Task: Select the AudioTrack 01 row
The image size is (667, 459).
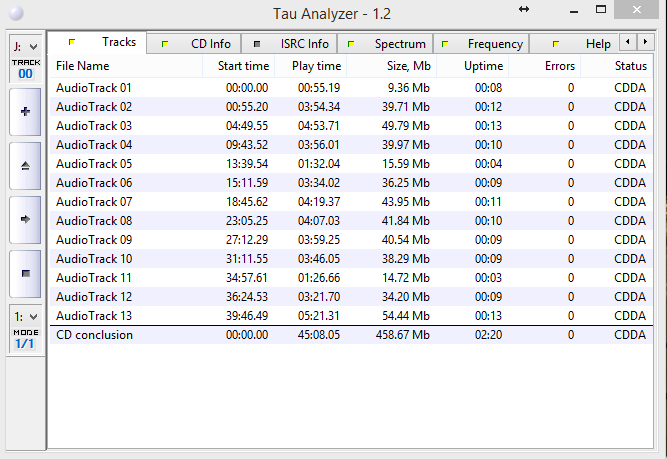Action: pyautogui.click(x=351, y=88)
